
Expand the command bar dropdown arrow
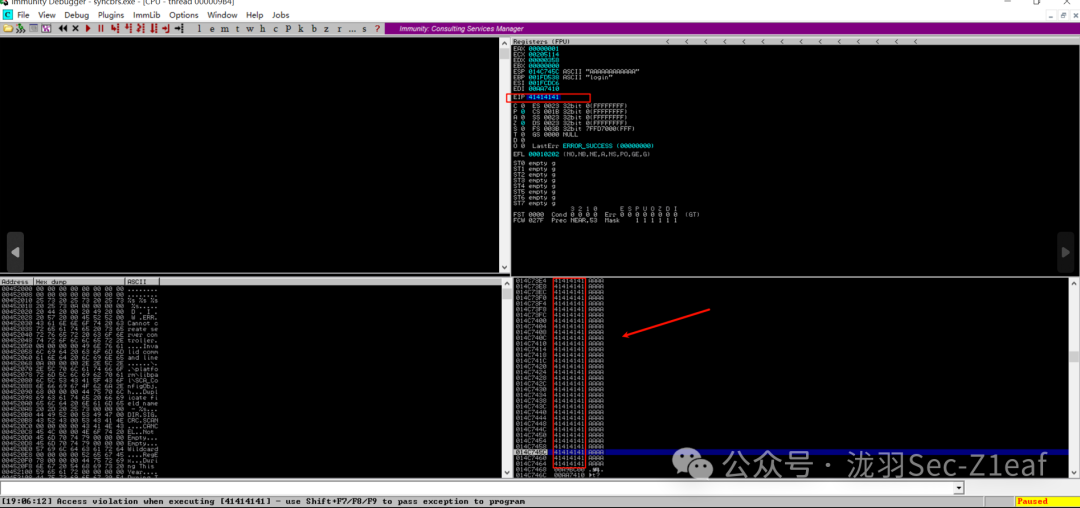[x=957, y=487]
